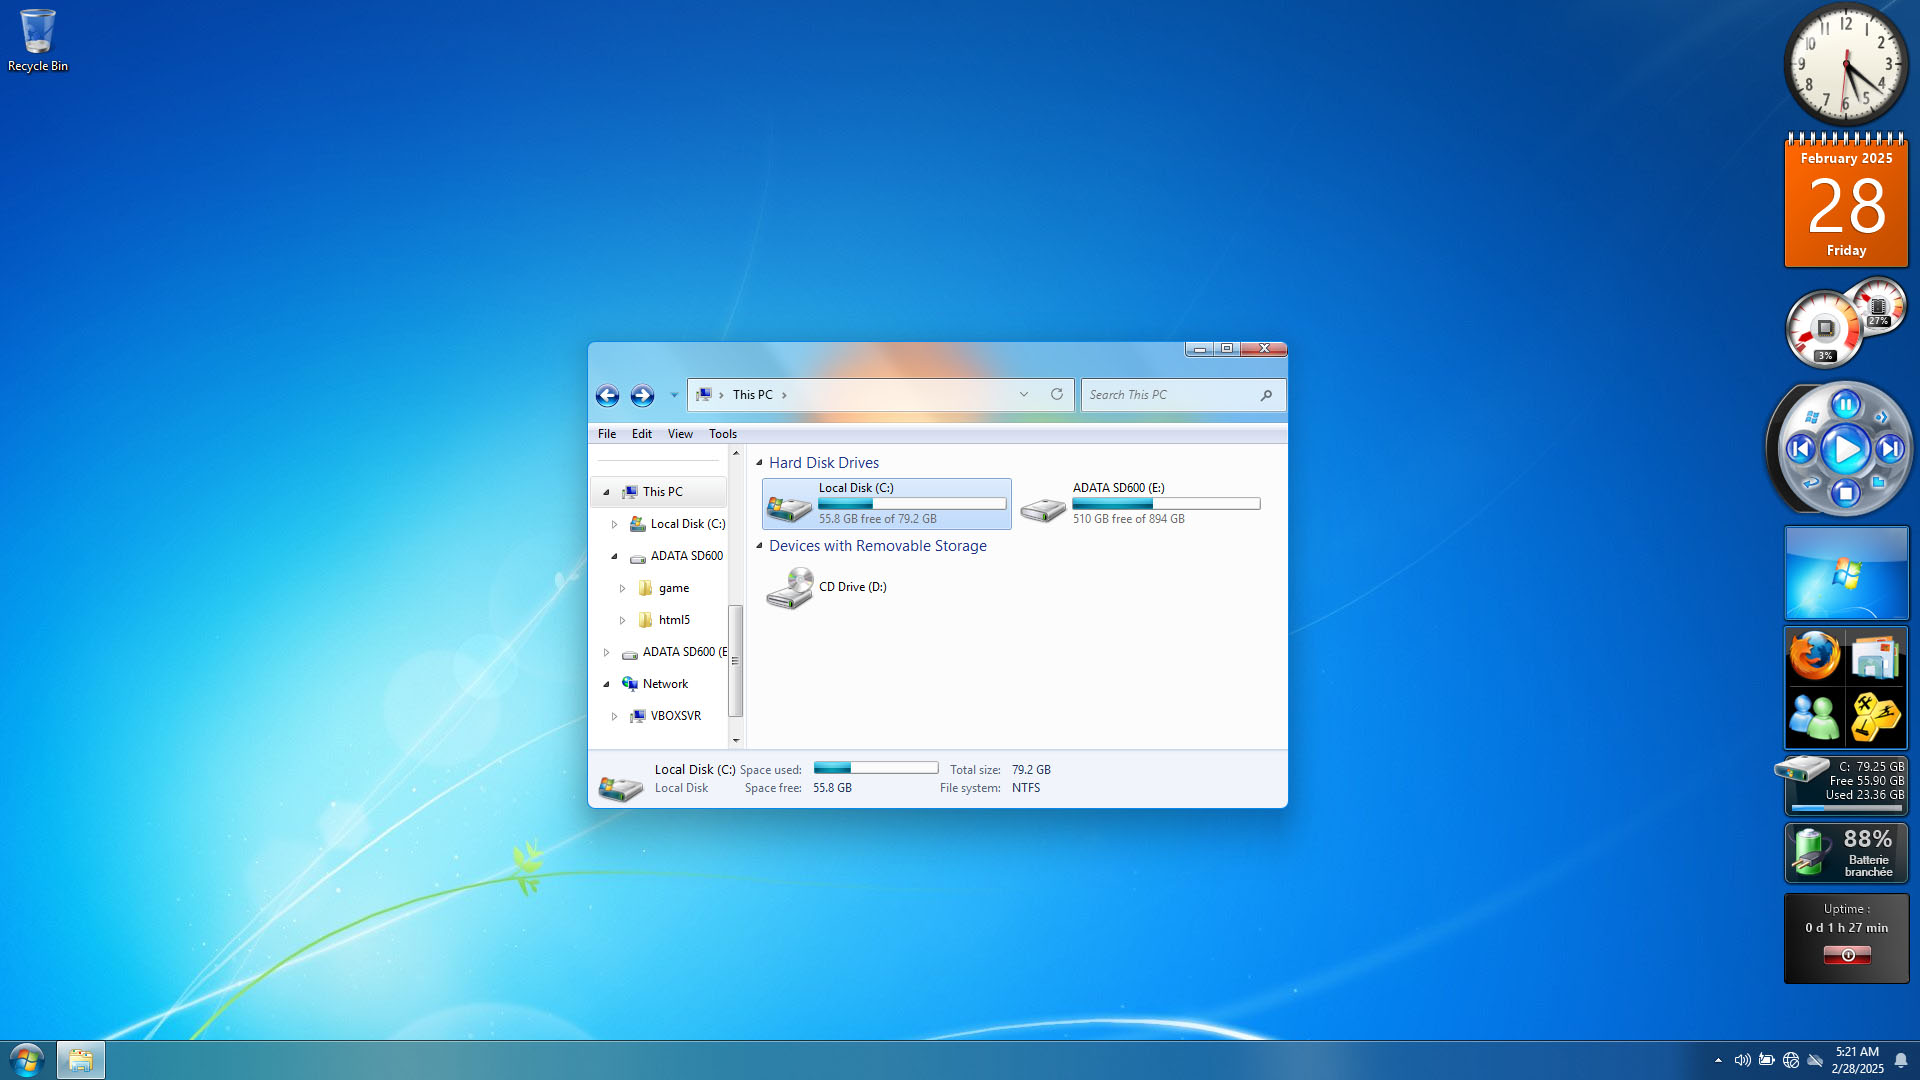
Task: Open the Tools menu
Action: coord(722,434)
